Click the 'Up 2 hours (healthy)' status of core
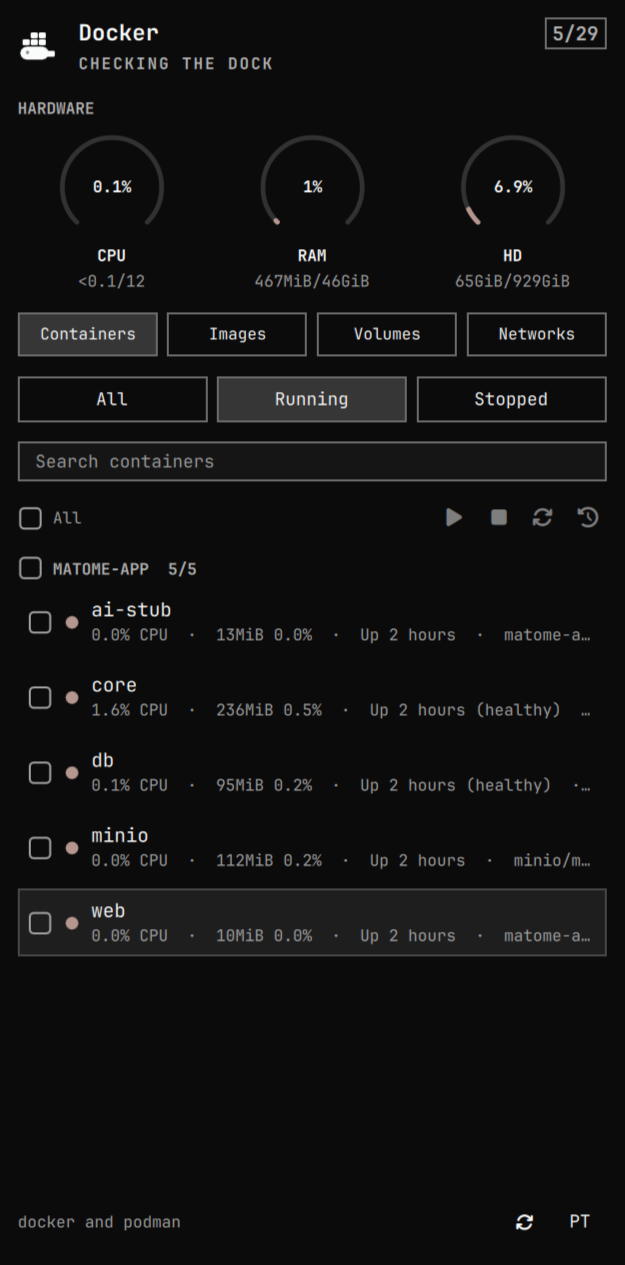This screenshot has width=625, height=1265. [465, 710]
